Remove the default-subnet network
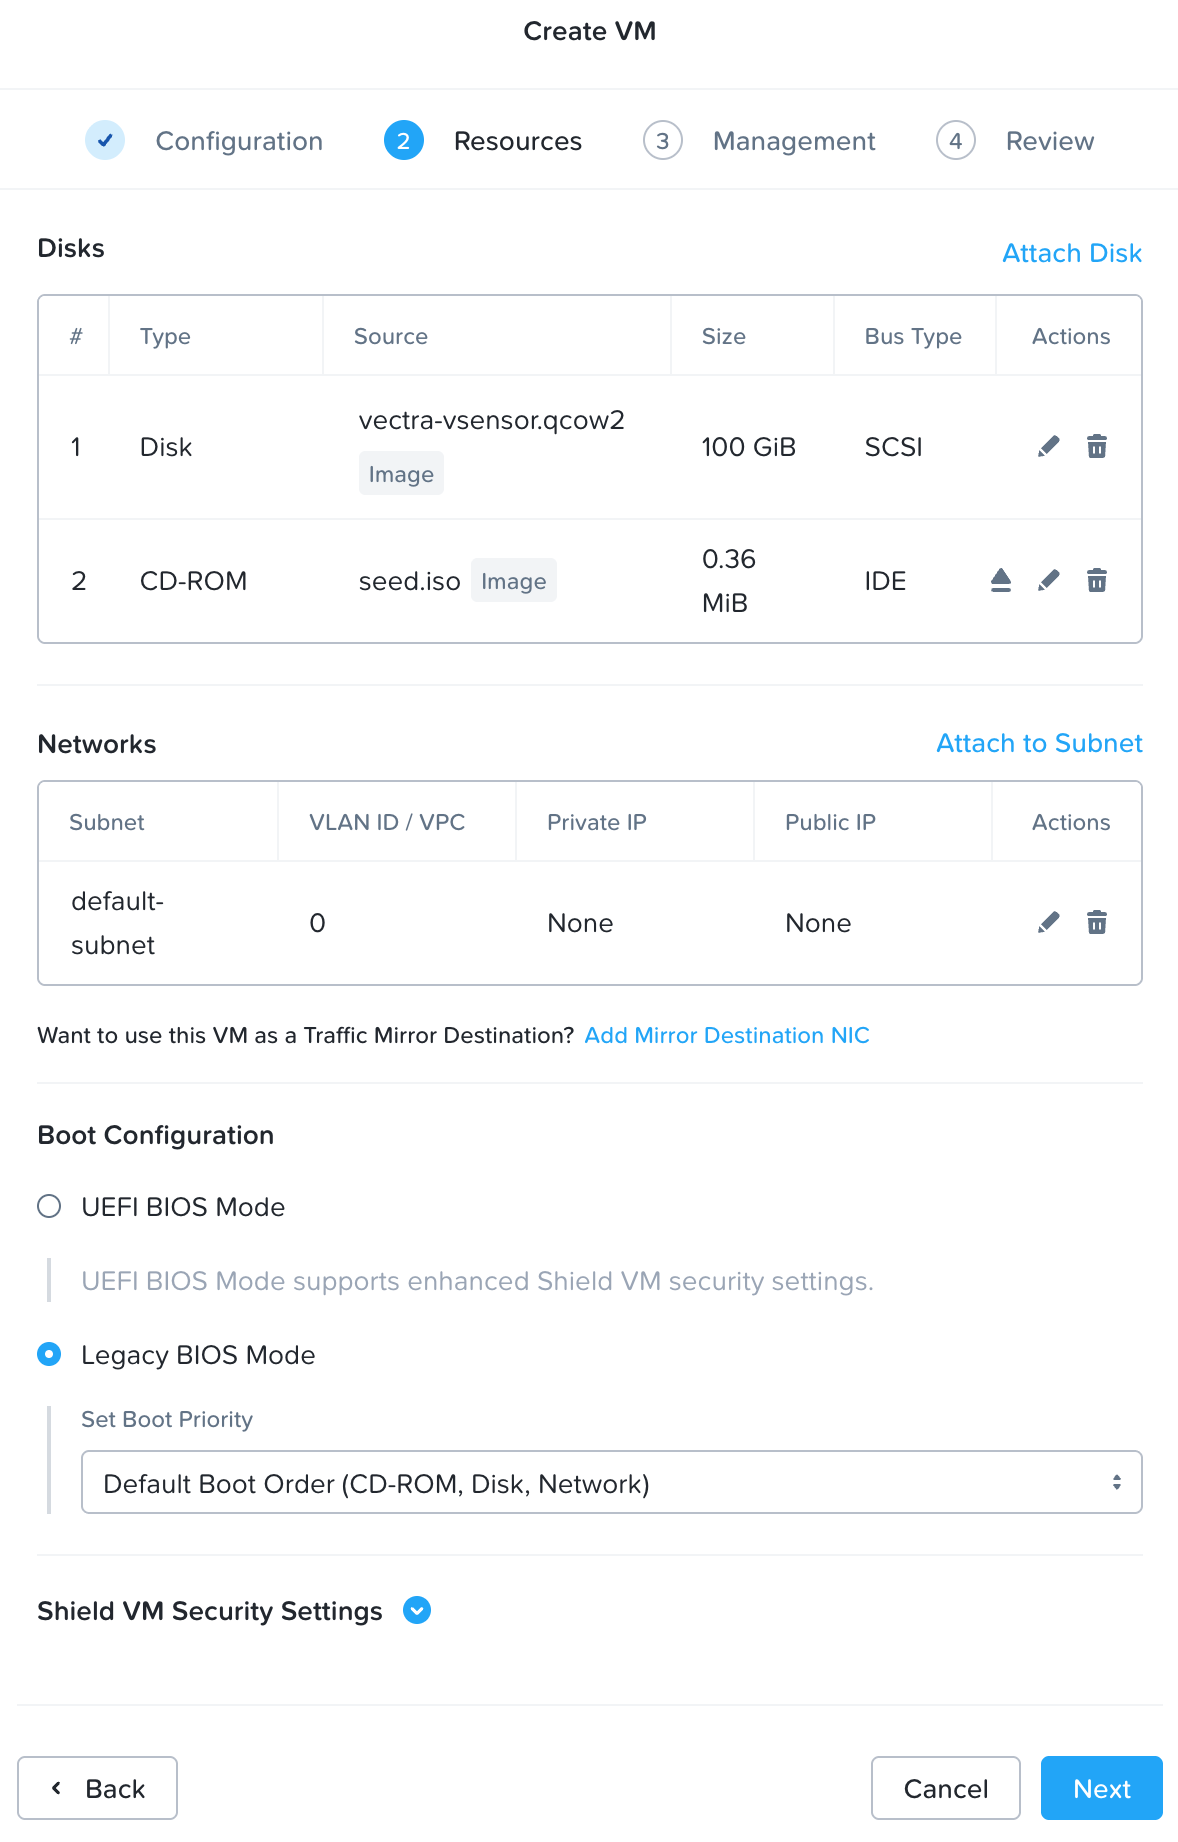The height and width of the screenshot is (1842, 1178). 1097,922
